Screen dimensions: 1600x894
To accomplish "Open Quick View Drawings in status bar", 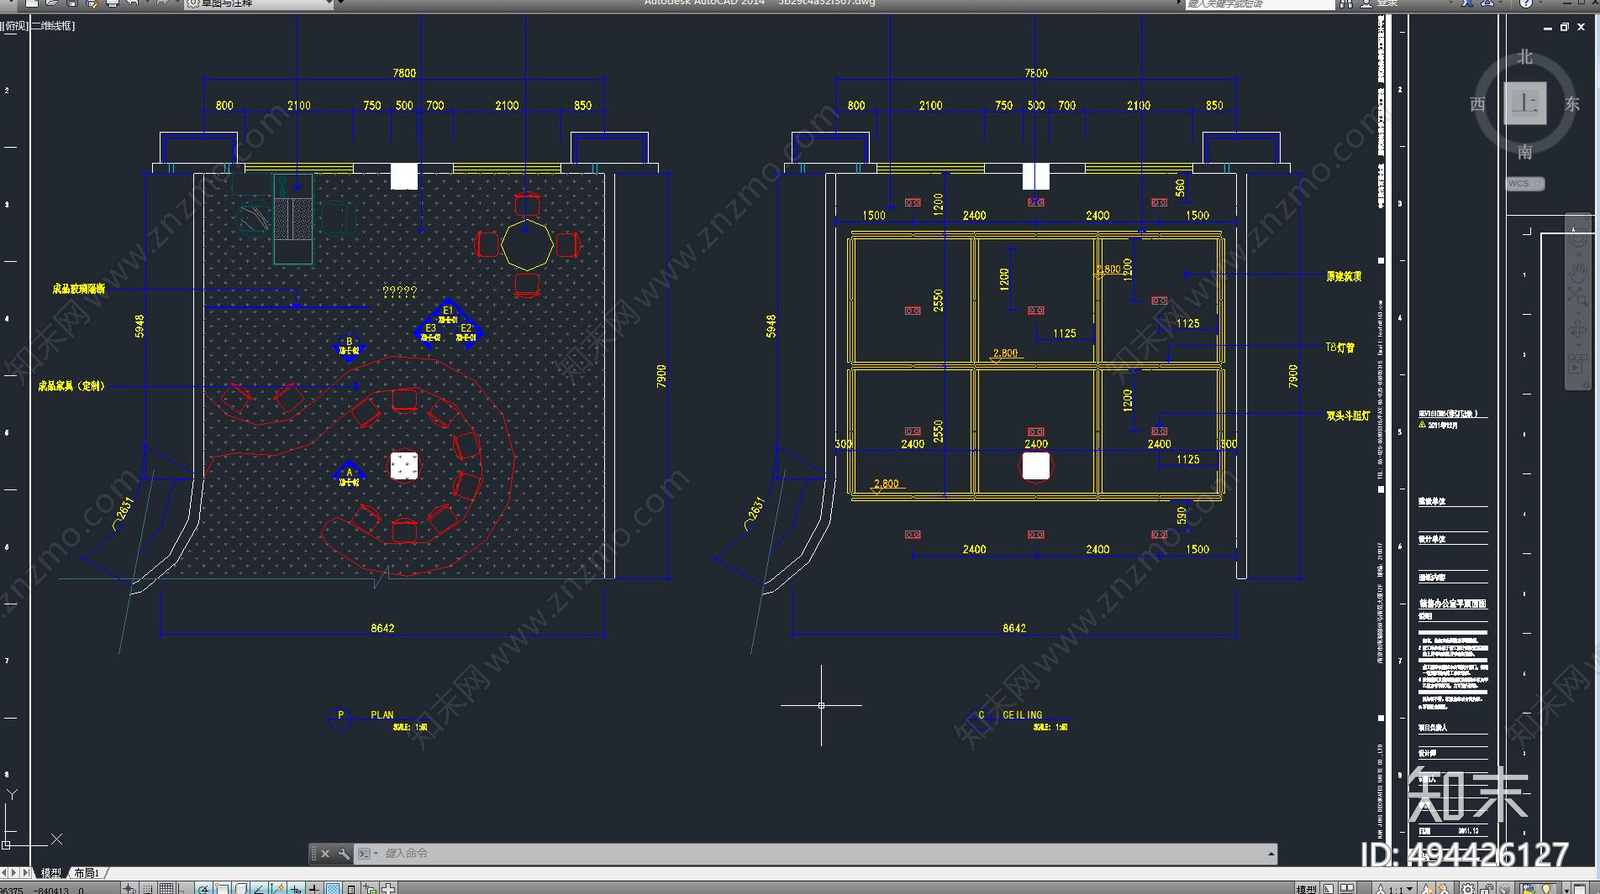I will point(1347,888).
